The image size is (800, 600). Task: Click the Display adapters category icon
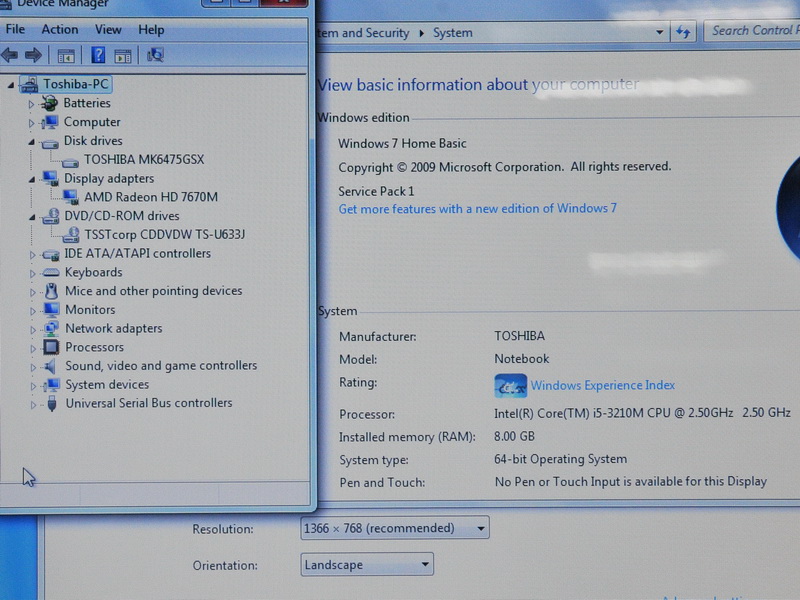click(x=50, y=178)
